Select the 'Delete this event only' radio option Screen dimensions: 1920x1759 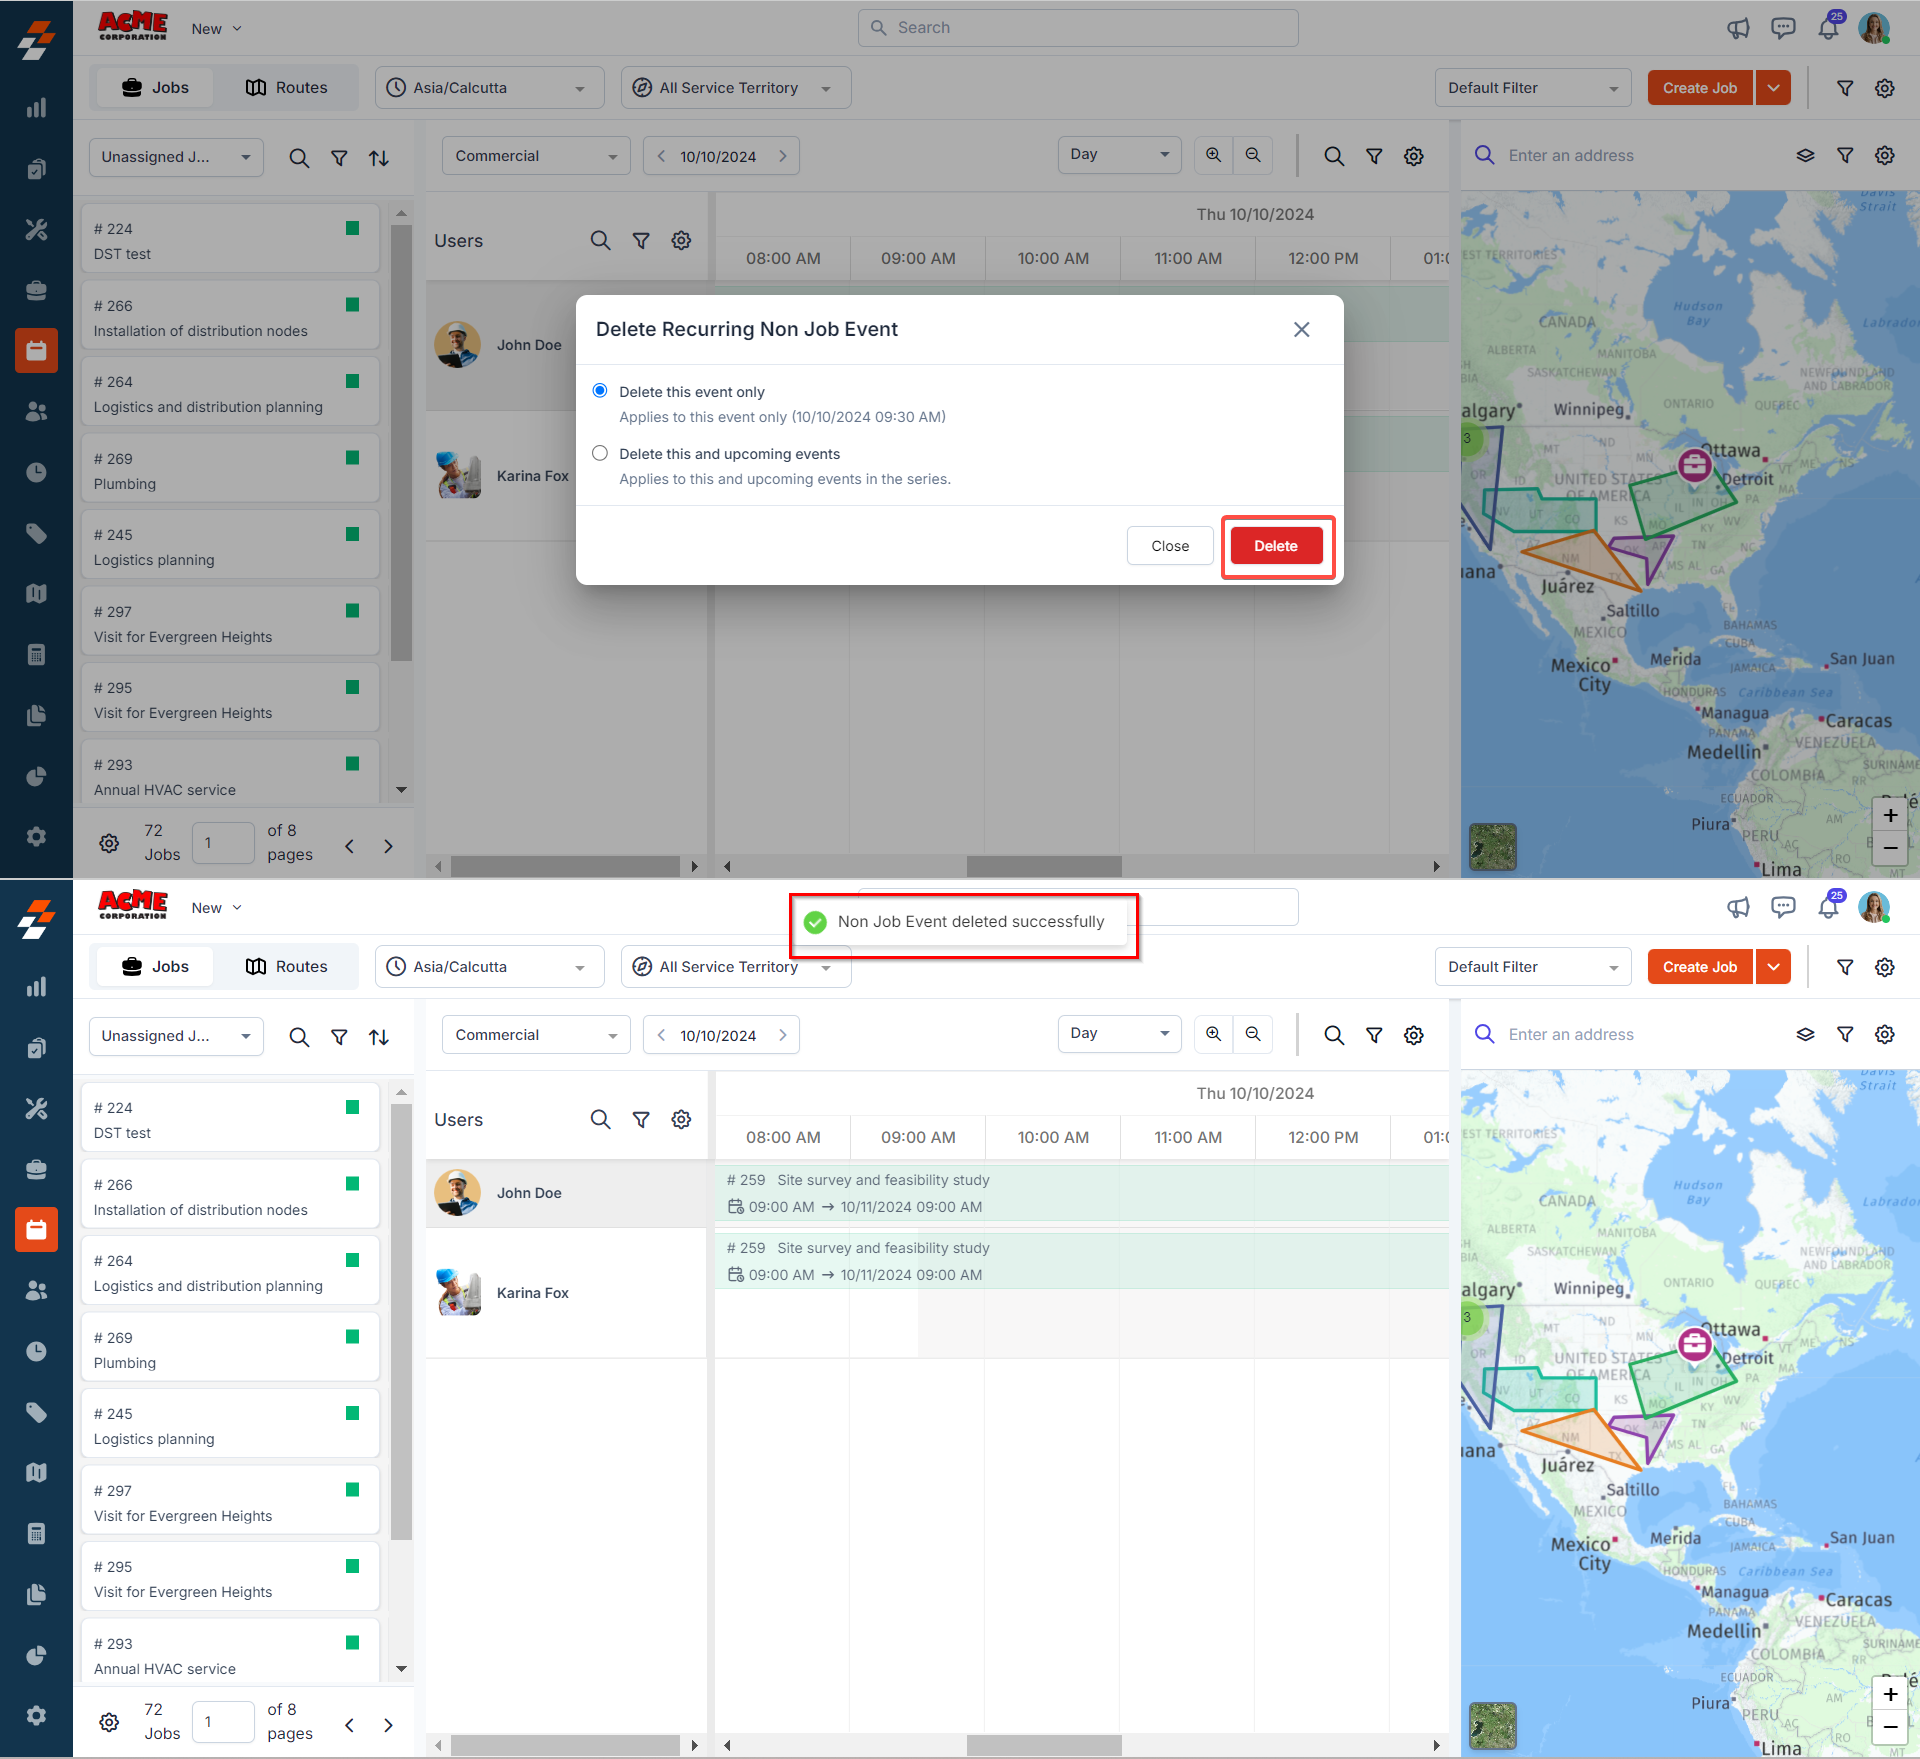[600, 391]
